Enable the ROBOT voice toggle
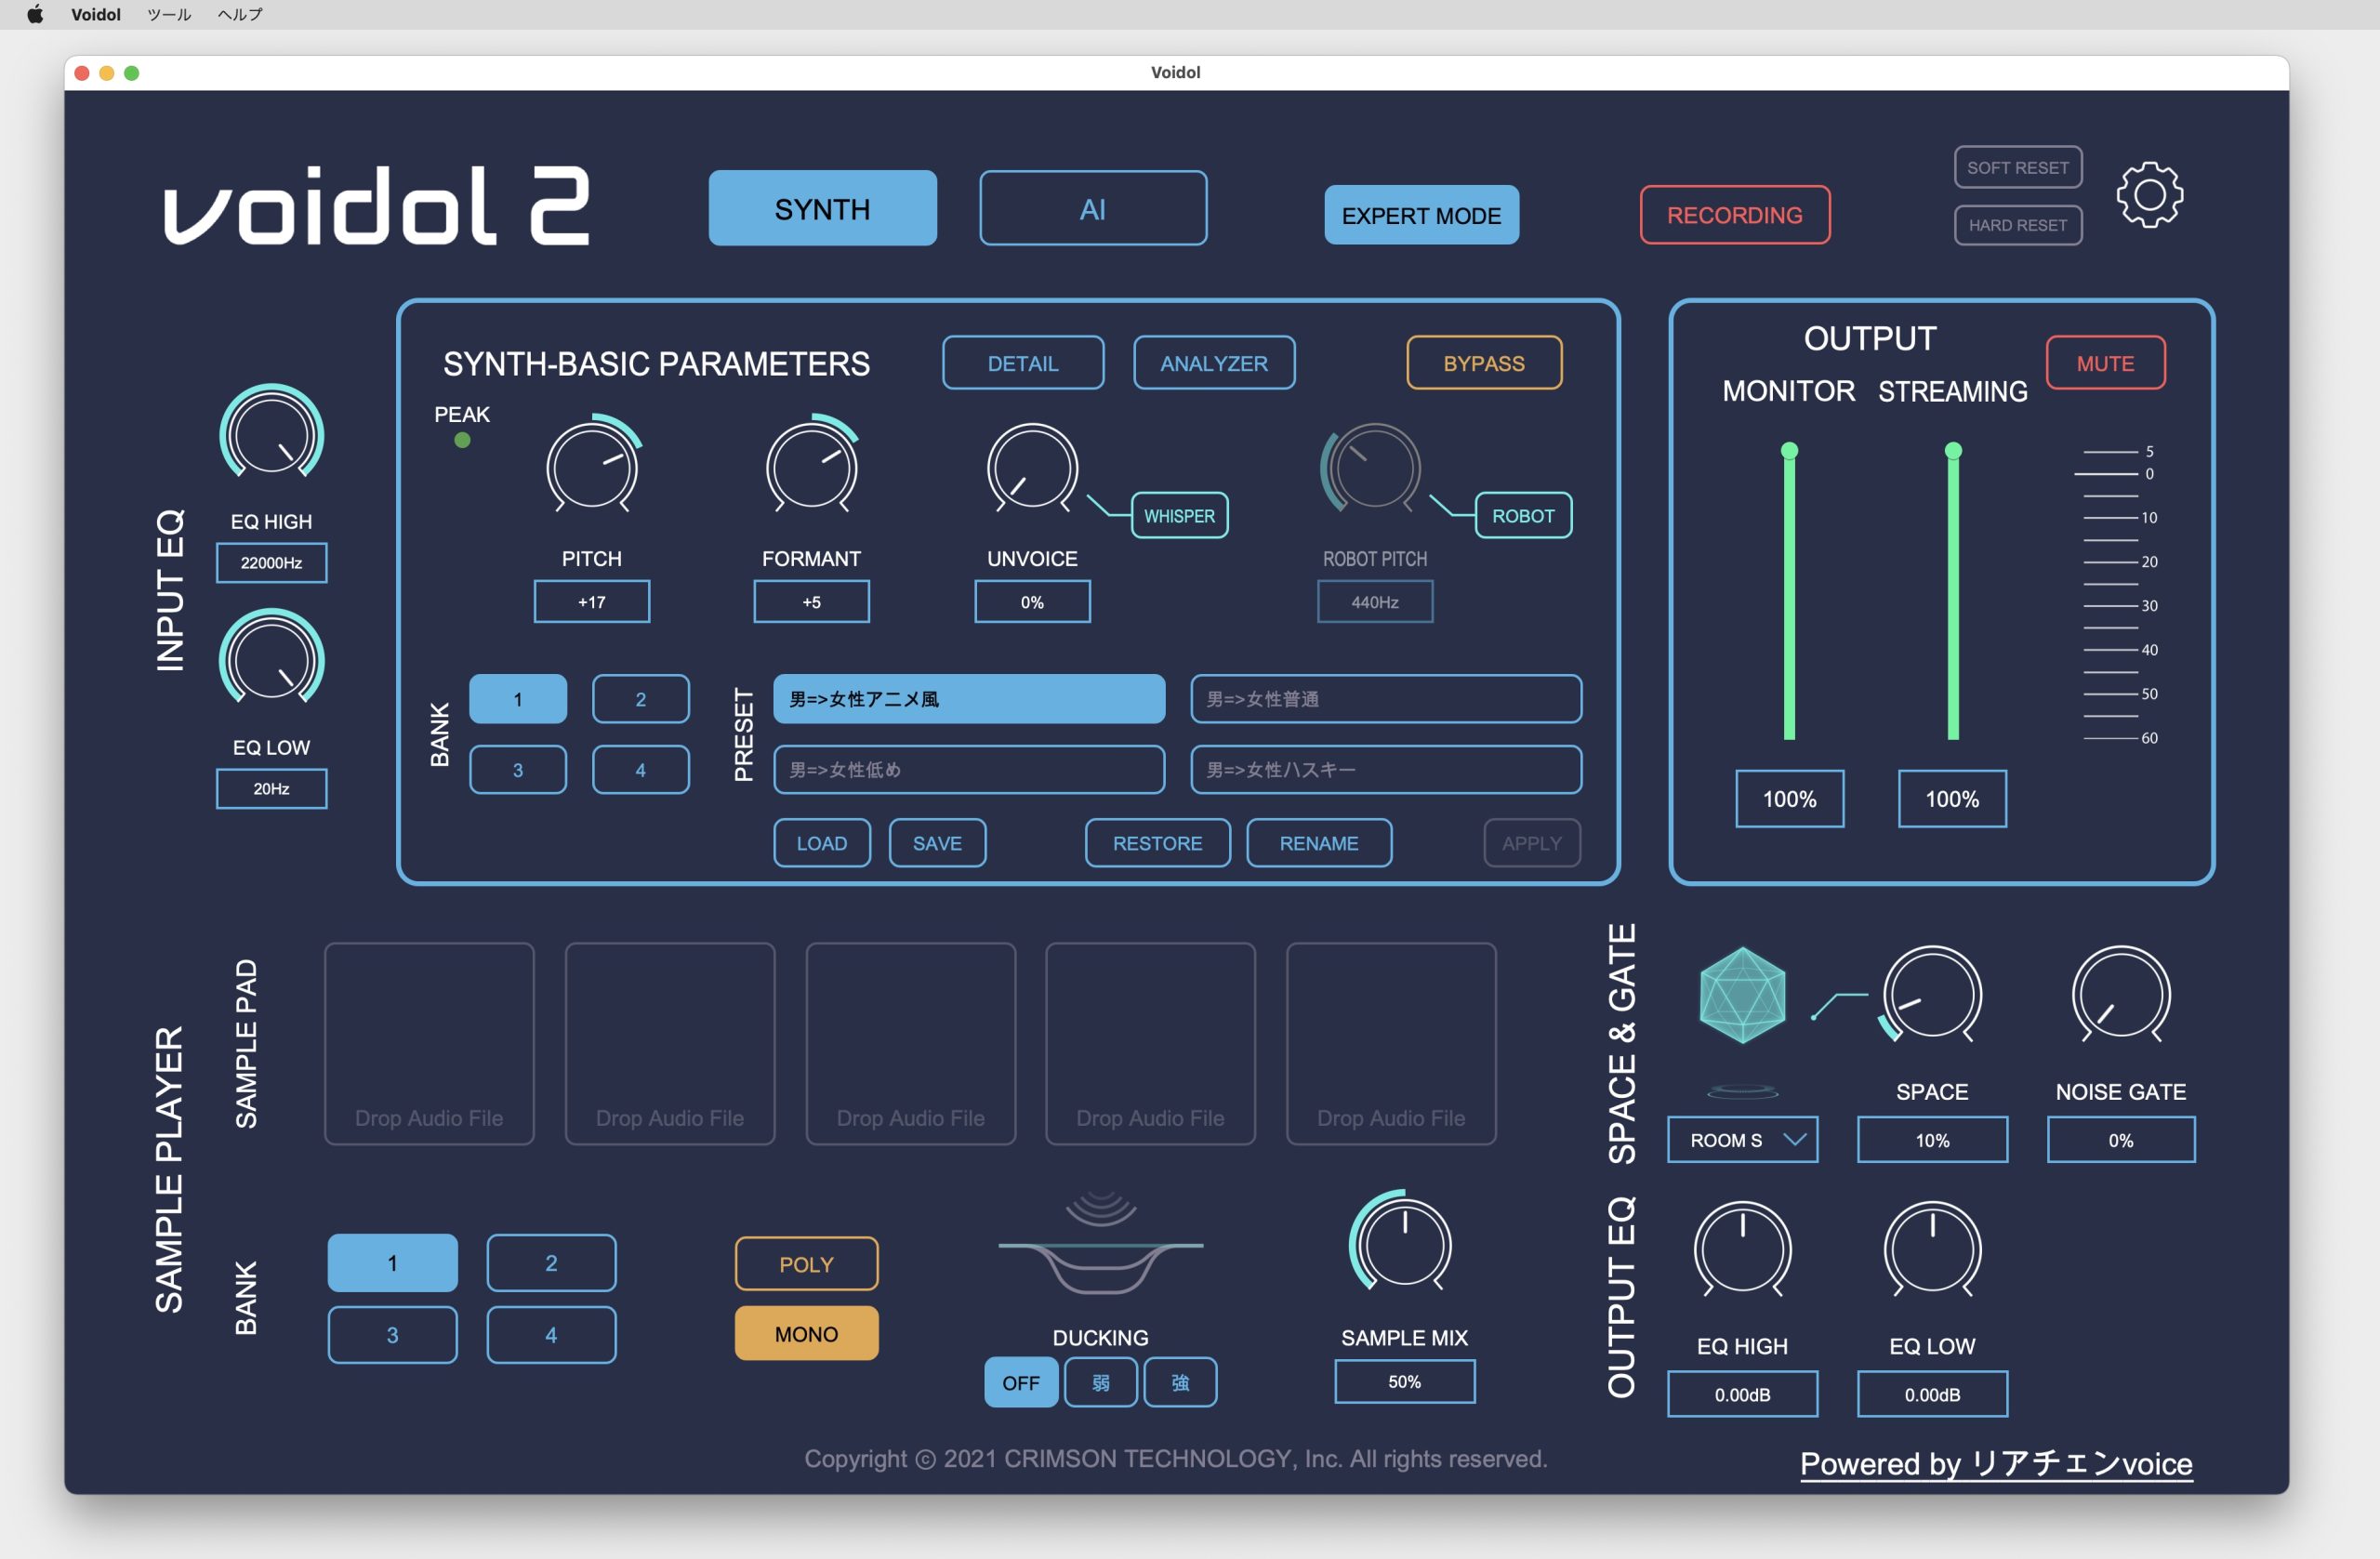This screenshot has width=2380, height=1559. coord(1522,516)
